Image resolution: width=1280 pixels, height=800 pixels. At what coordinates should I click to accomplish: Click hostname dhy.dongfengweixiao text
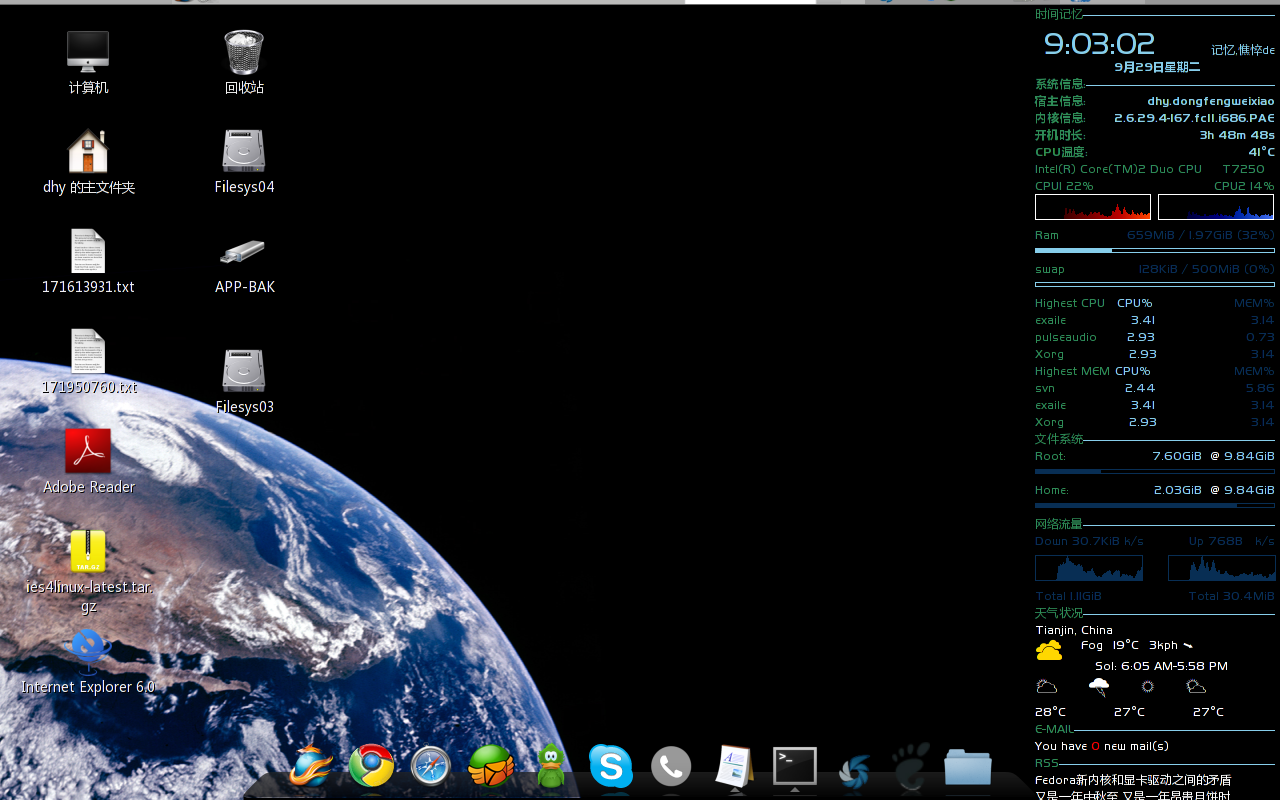[1211, 101]
